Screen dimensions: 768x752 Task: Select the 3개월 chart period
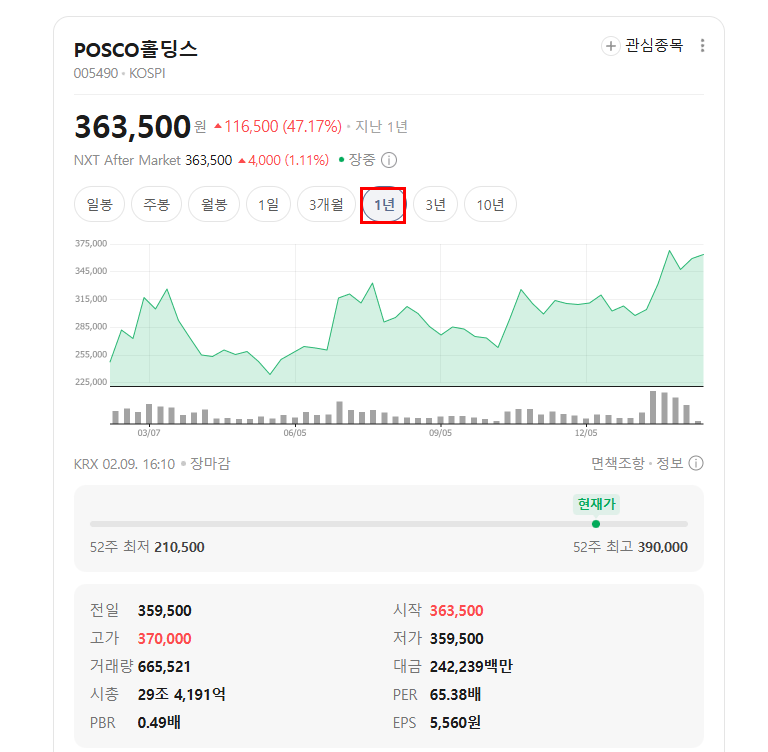[326, 204]
